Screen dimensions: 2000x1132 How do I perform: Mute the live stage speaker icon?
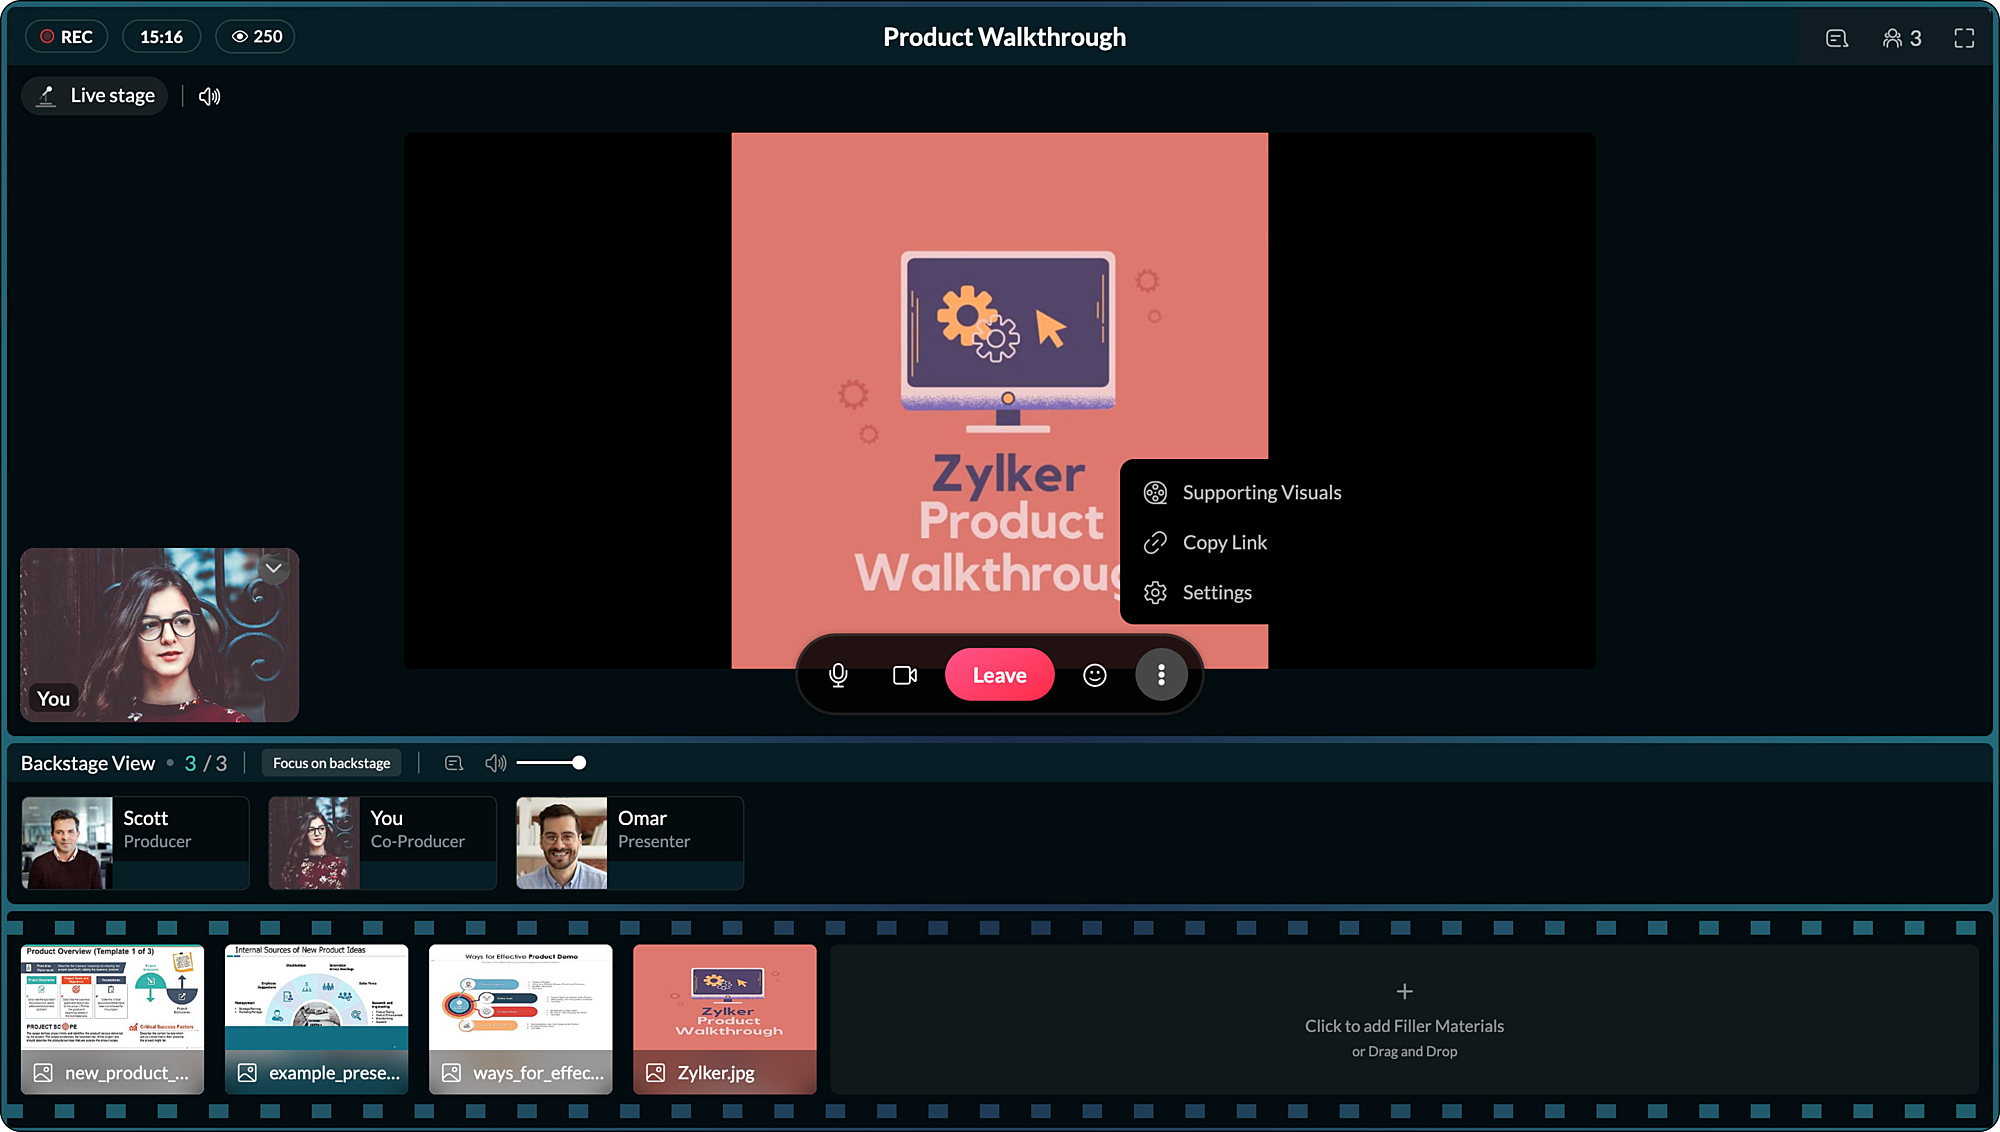[209, 96]
